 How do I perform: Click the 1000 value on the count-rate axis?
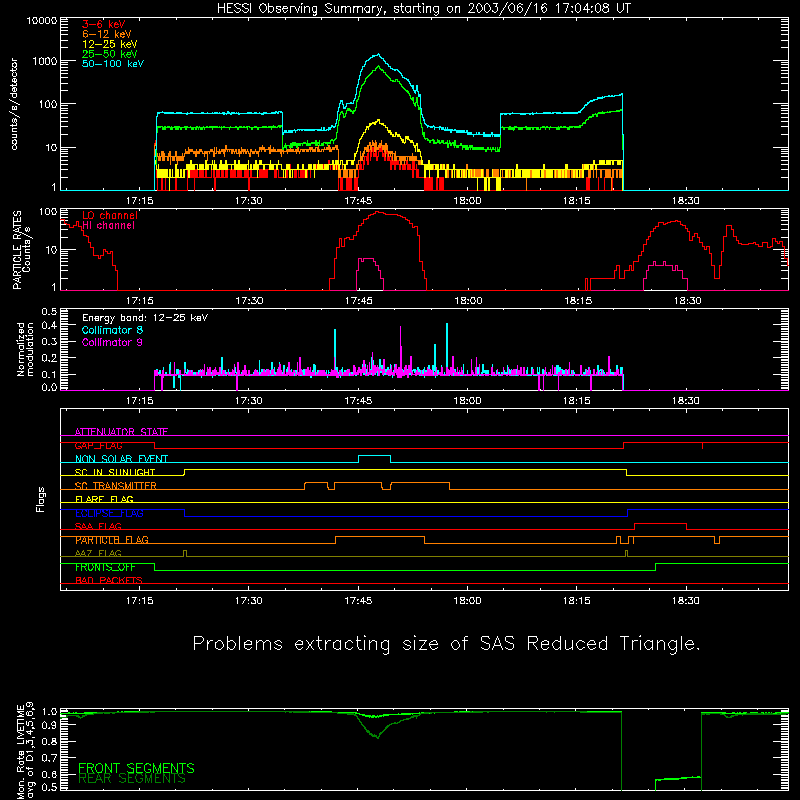45,61
